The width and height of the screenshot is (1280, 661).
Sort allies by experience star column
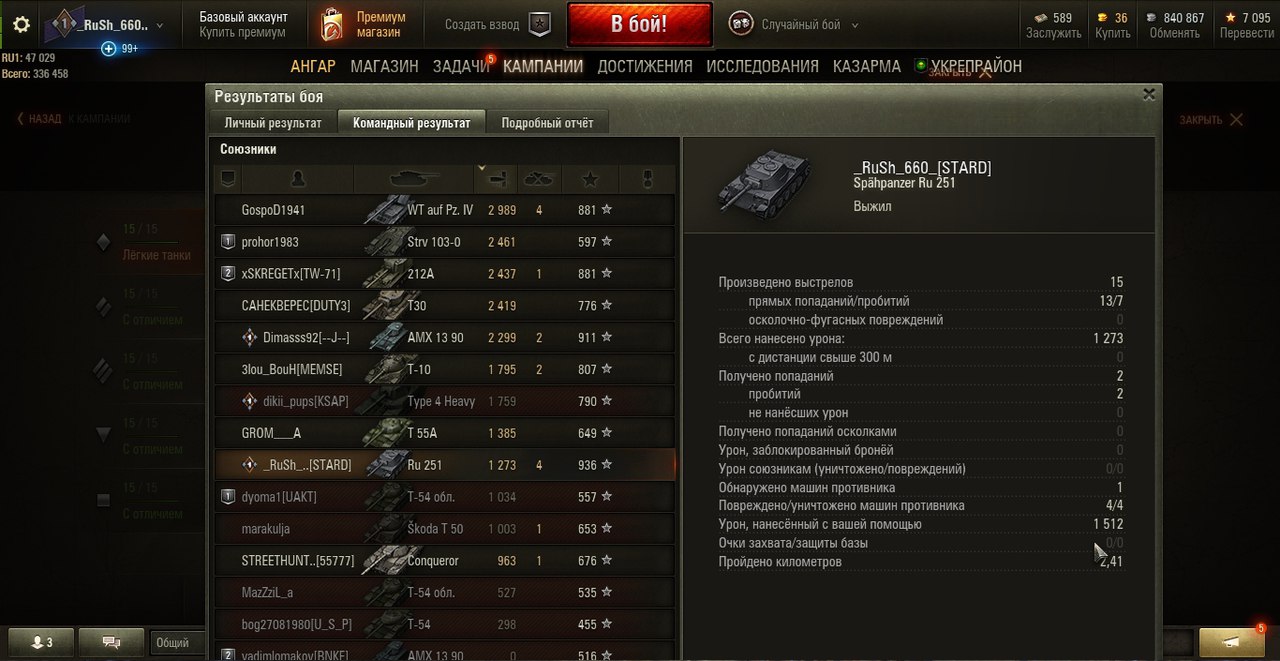(x=590, y=180)
